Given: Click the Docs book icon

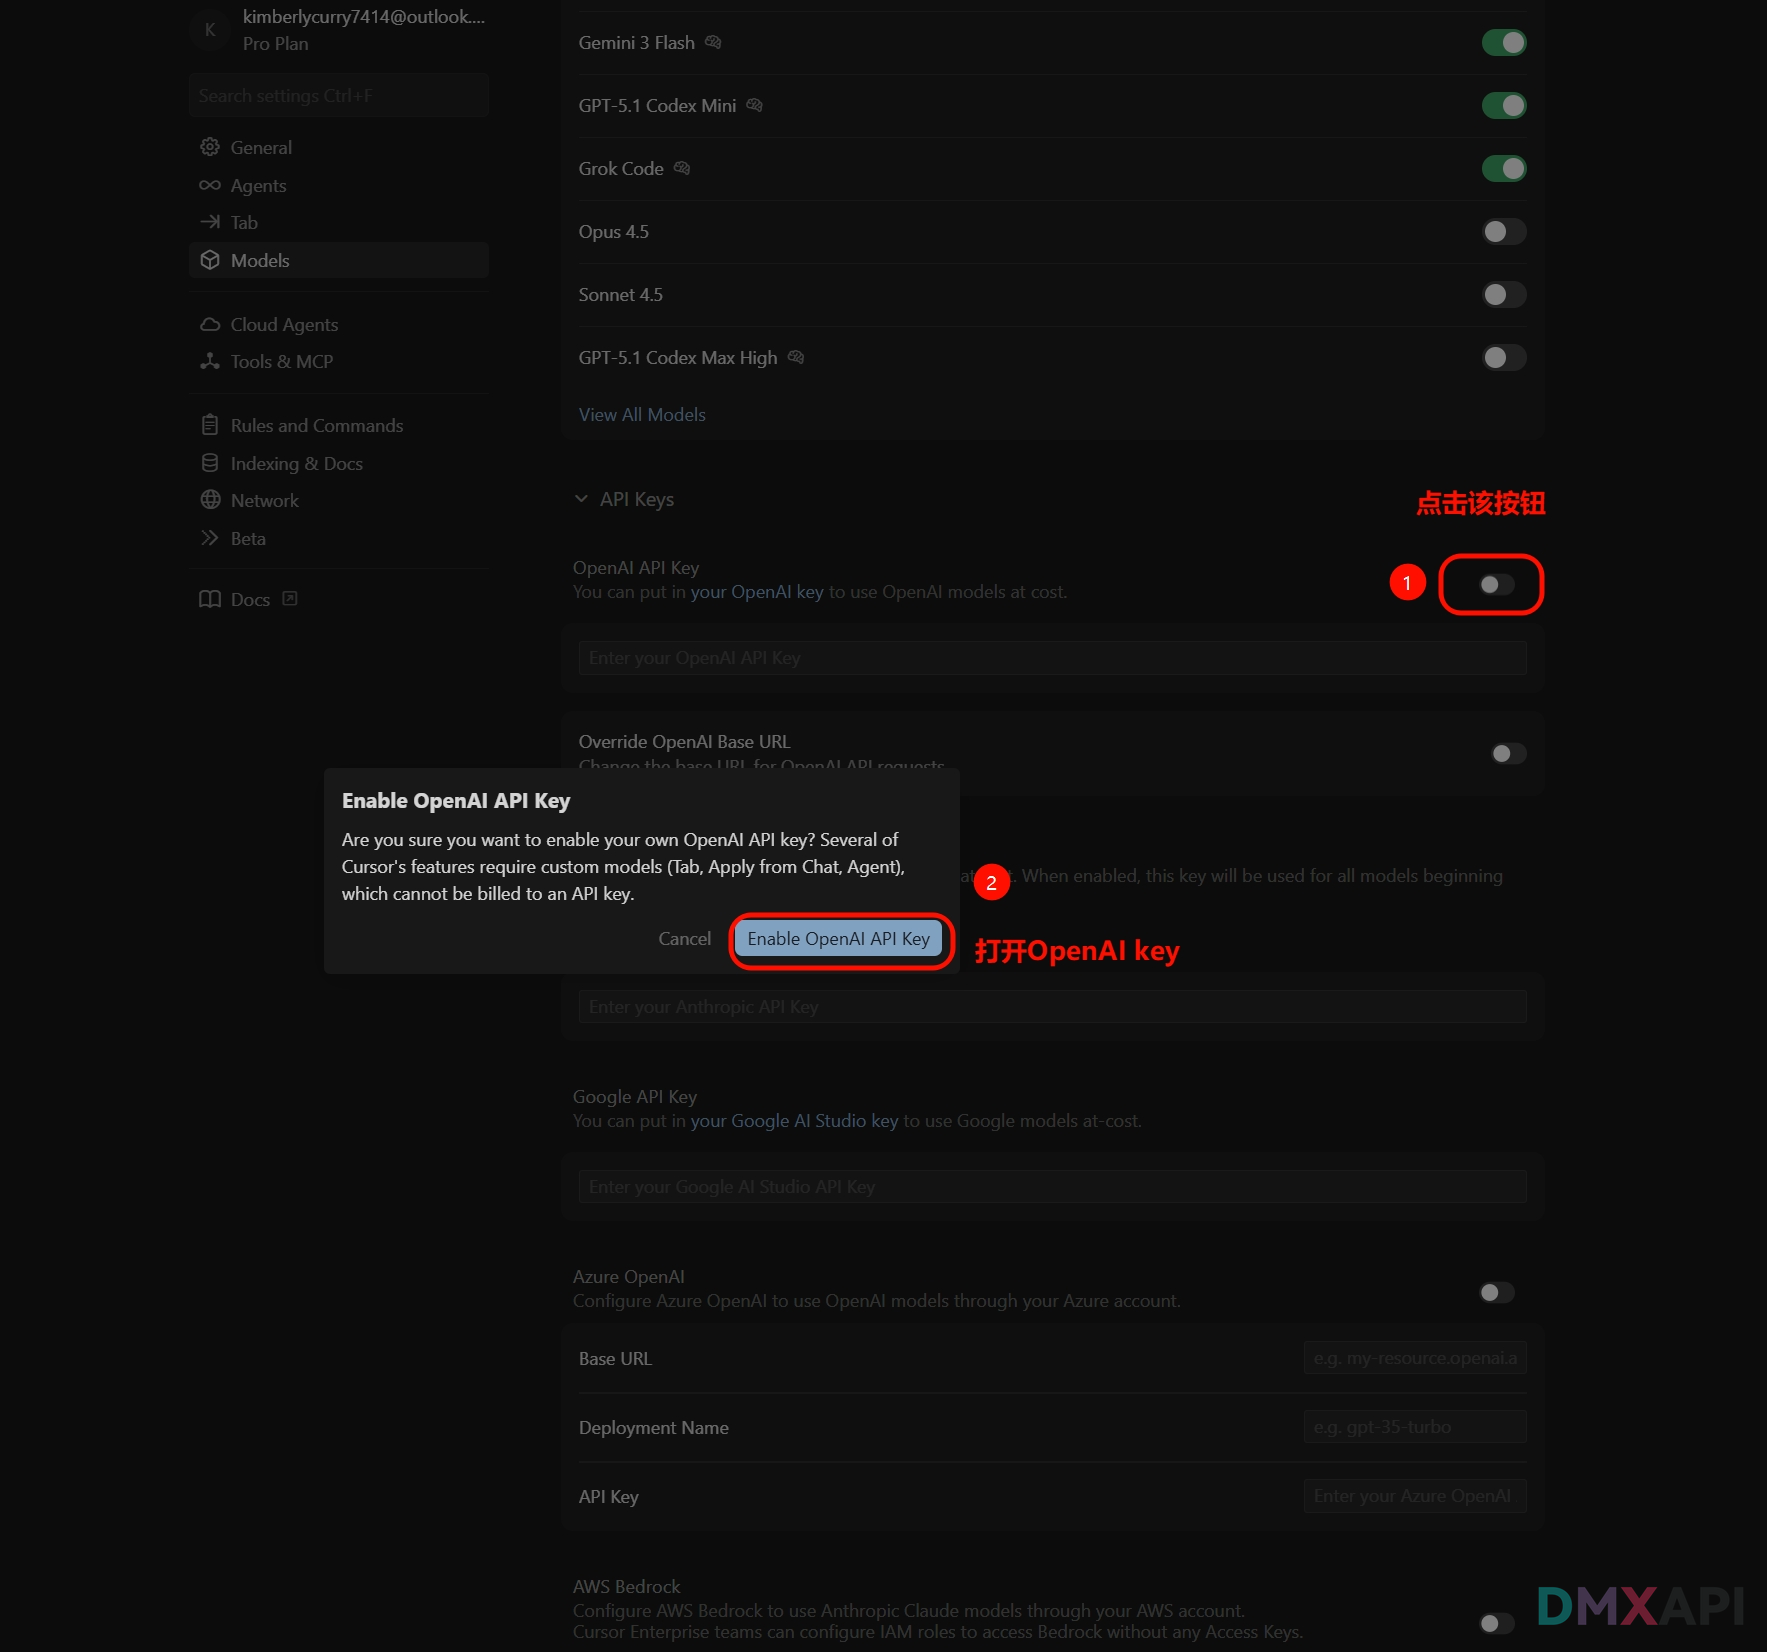Looking at the screenshot, I should [x=210, y=599].
